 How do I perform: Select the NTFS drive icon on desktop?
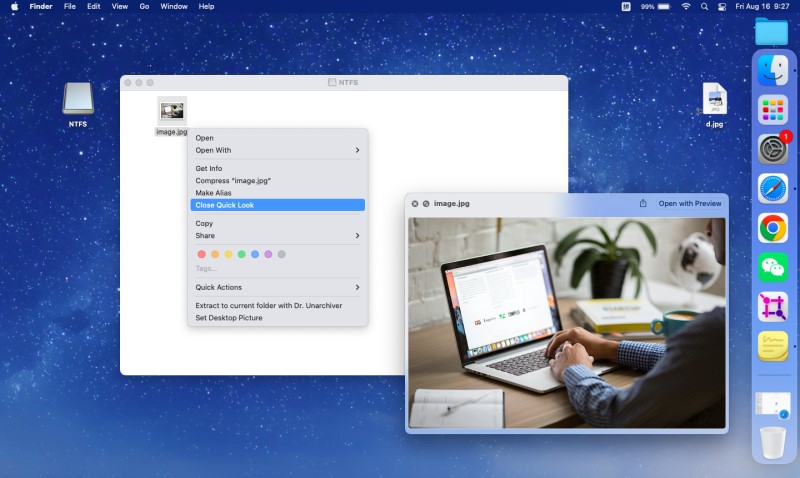pos(78,100)
